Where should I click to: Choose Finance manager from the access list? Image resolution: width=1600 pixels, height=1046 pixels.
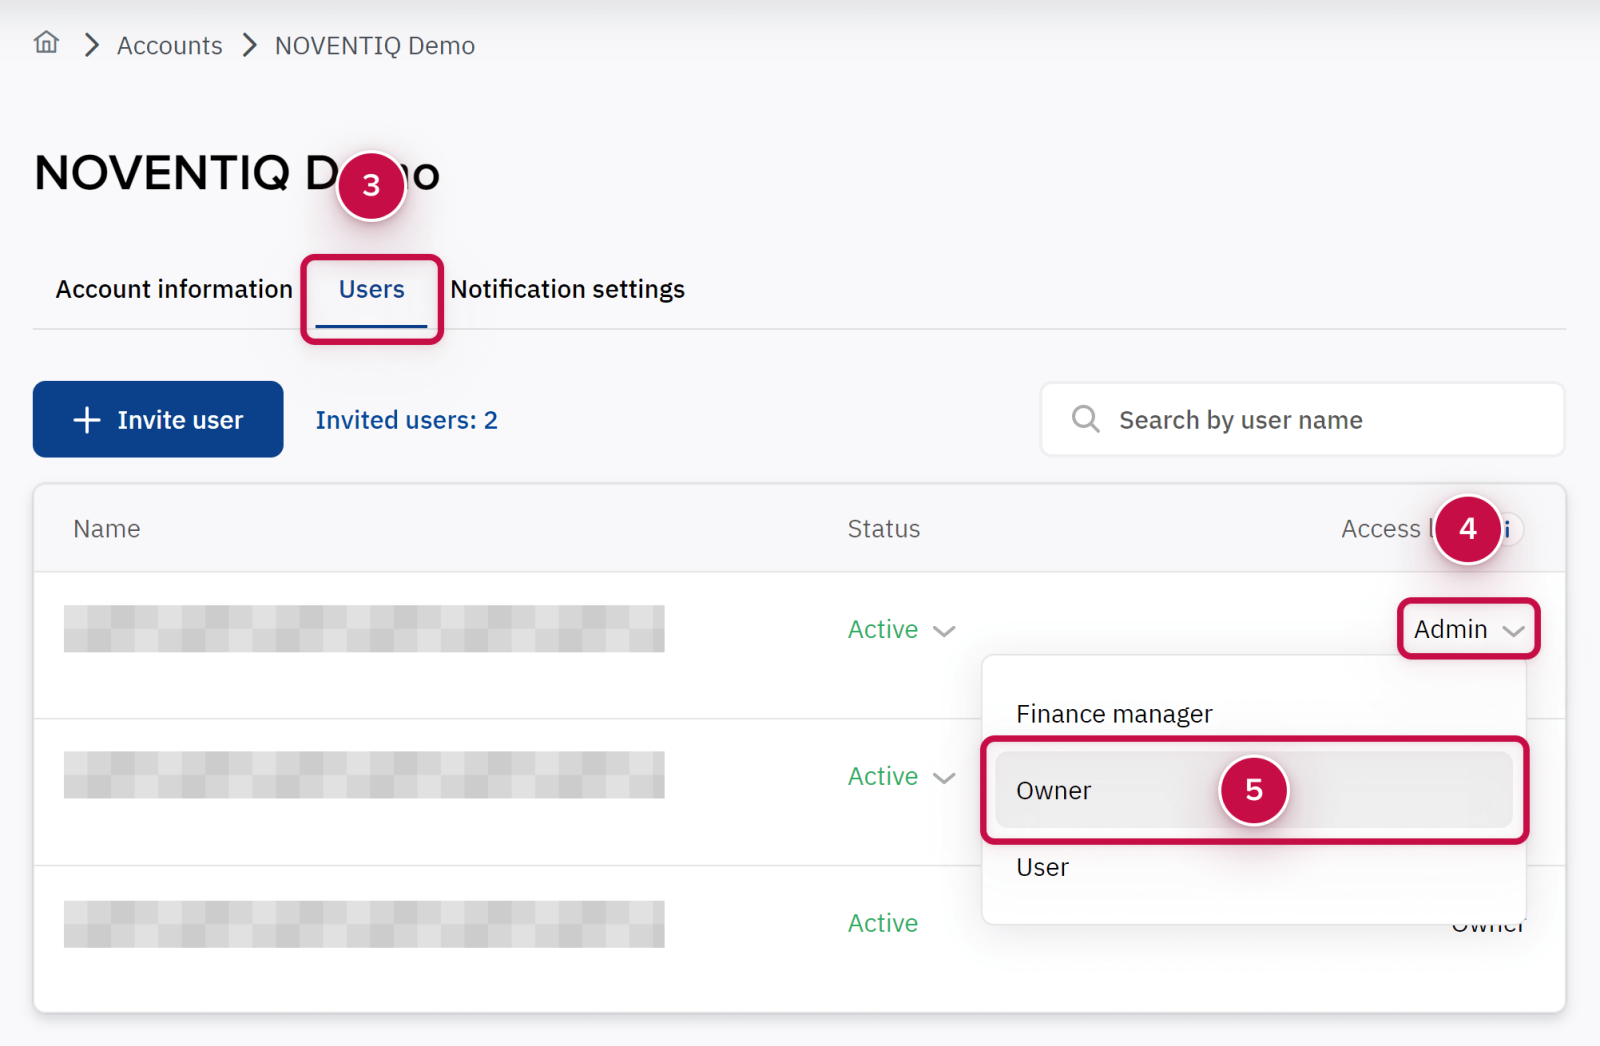(x=1114, y=714)
